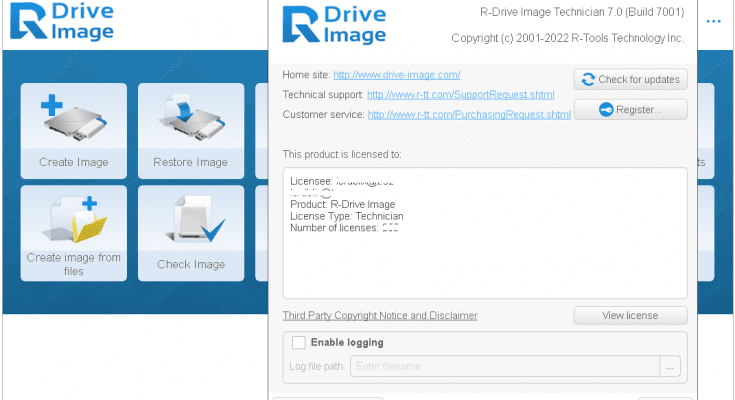Image resolution: width=735 pixels, height=400 pixels.
Task: Click the View license button
Action: tap(630, 316)
